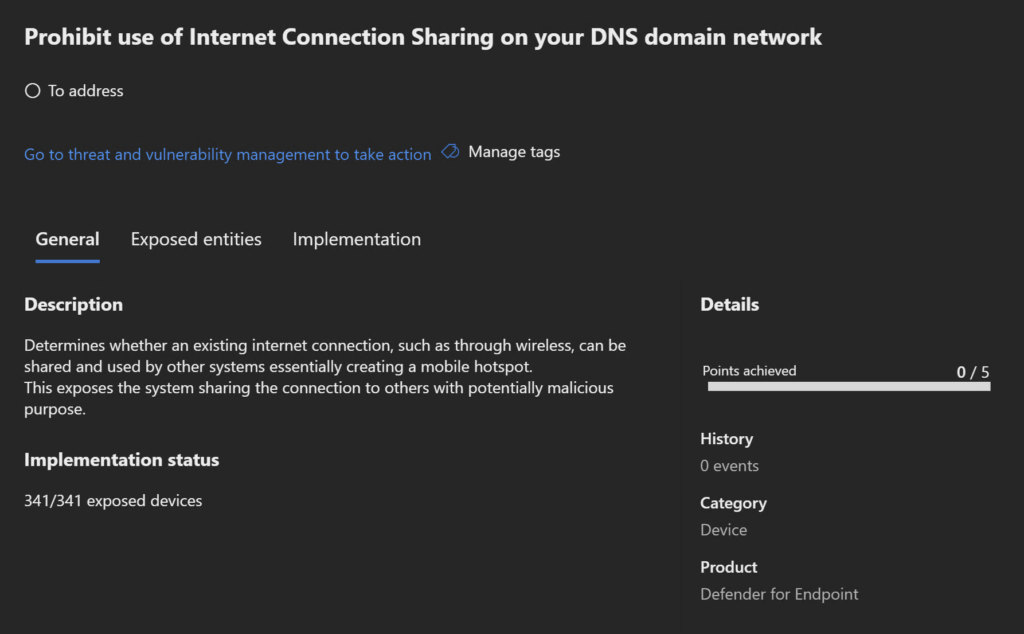1024x634 pixels.
Task: Click the Points achieved label
Action: click(749, 371)
